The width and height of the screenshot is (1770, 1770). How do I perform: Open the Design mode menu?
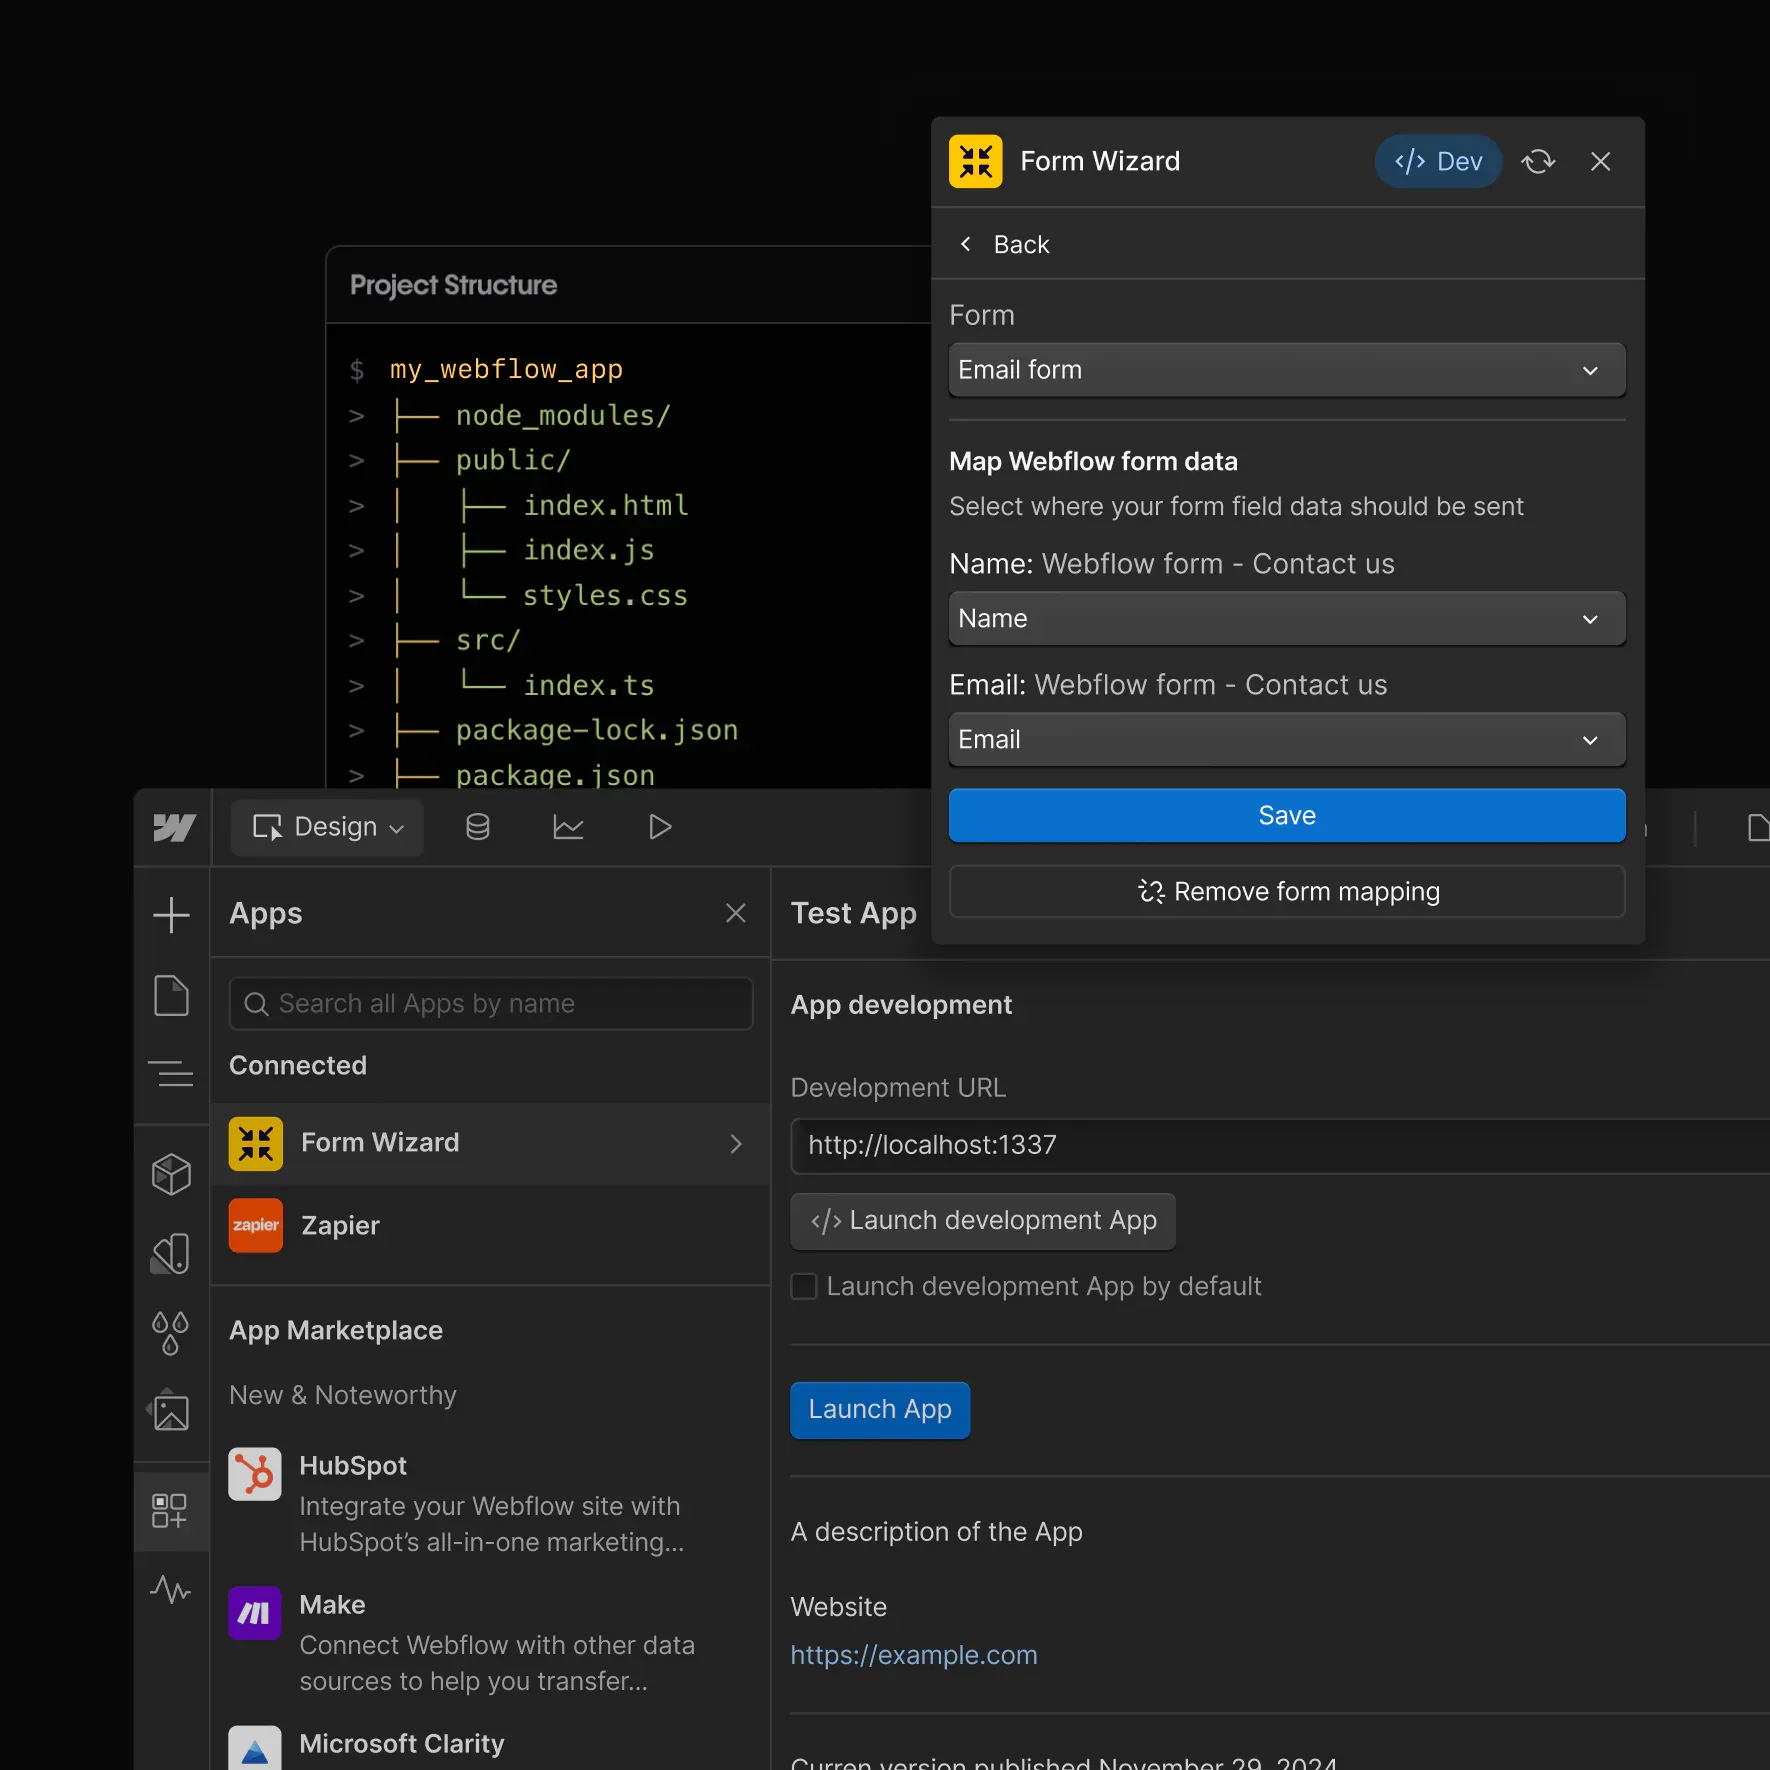point(326,827)
